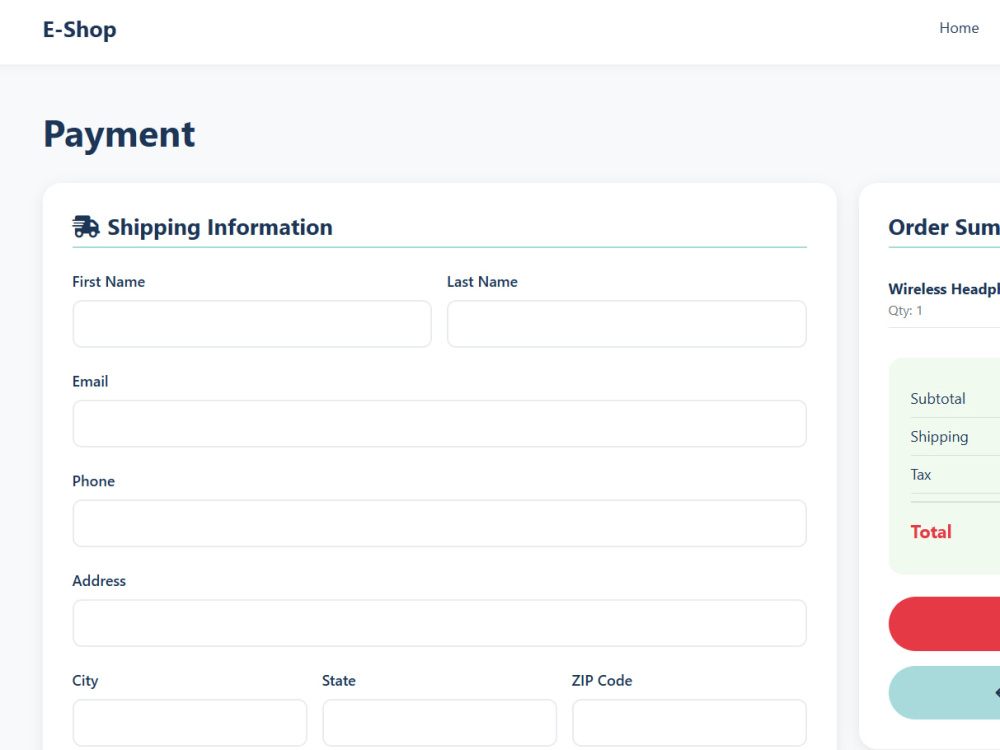The width and height of the screenshot is (1000, 750).
Task: Focus the City input field
Action: (189, 723)
